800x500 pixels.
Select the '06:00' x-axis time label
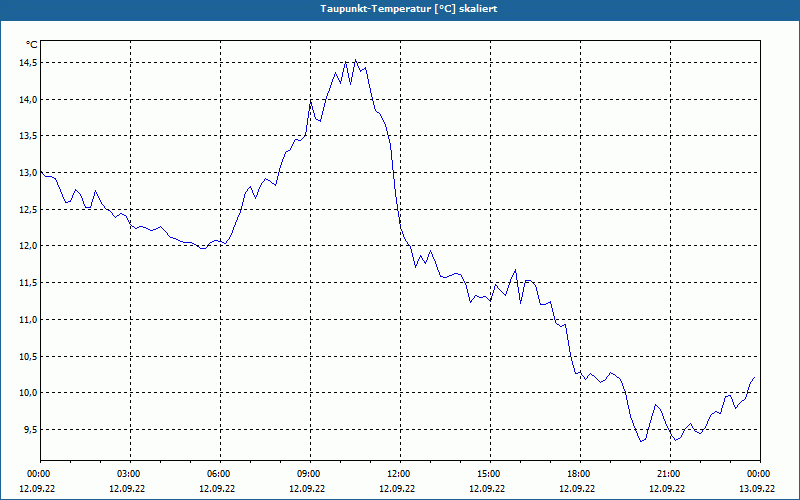point(220,474)
